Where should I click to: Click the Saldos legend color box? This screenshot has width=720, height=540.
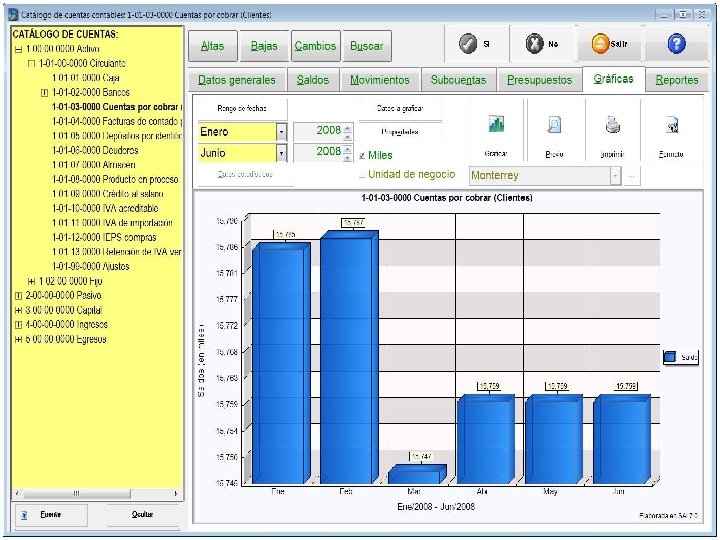[670, 357]
